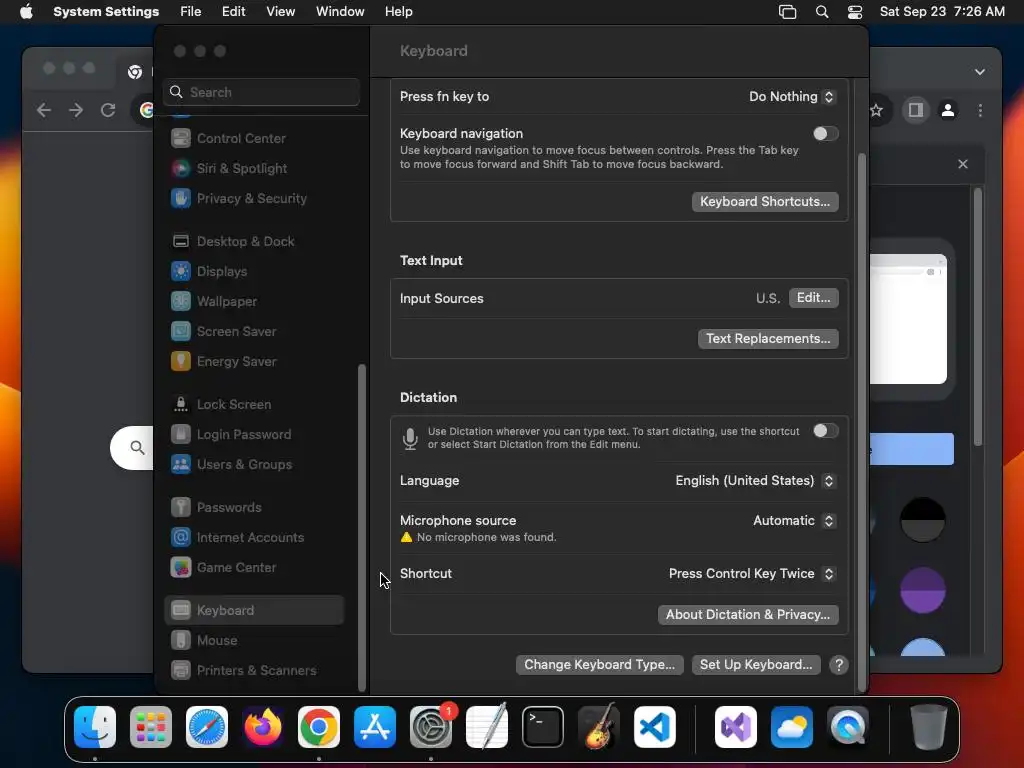Launch Finder from the Dock
Screen dimensions: 1024x768
click(95, 727)
